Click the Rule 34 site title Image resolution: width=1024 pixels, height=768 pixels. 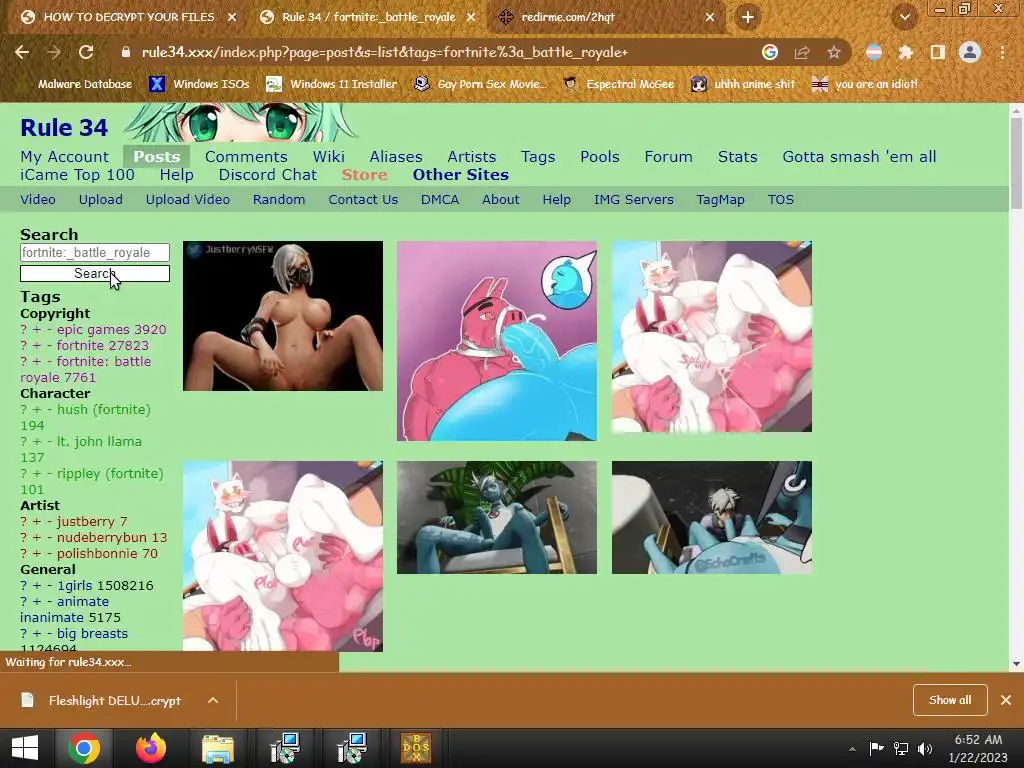click(64, 127)
